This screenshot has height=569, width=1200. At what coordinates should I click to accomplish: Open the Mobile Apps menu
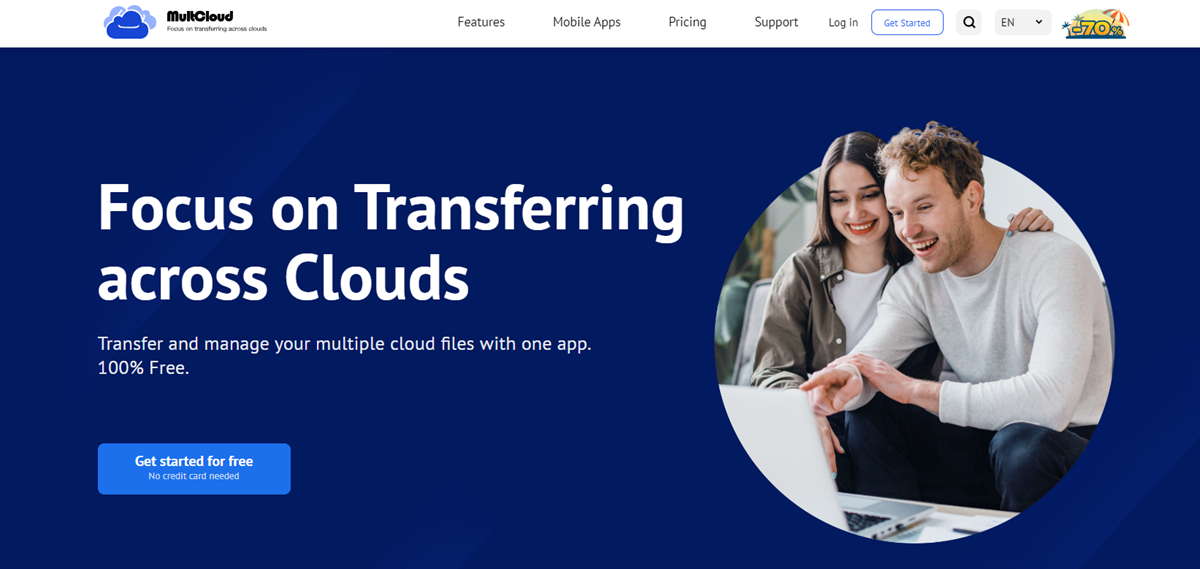tap(587, 22)
